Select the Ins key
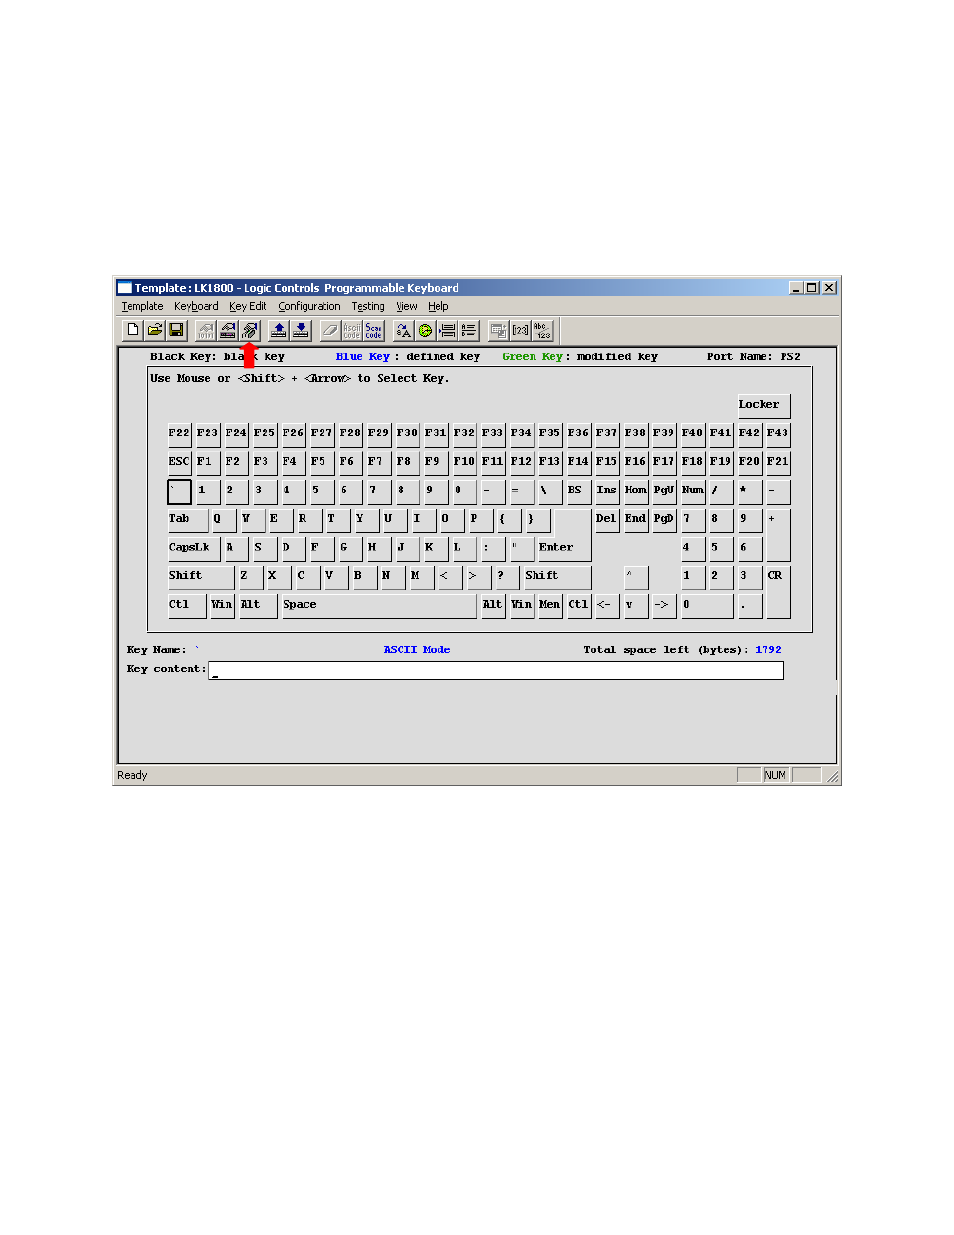This screenshot has height=1235, width=954. point(607,491)
